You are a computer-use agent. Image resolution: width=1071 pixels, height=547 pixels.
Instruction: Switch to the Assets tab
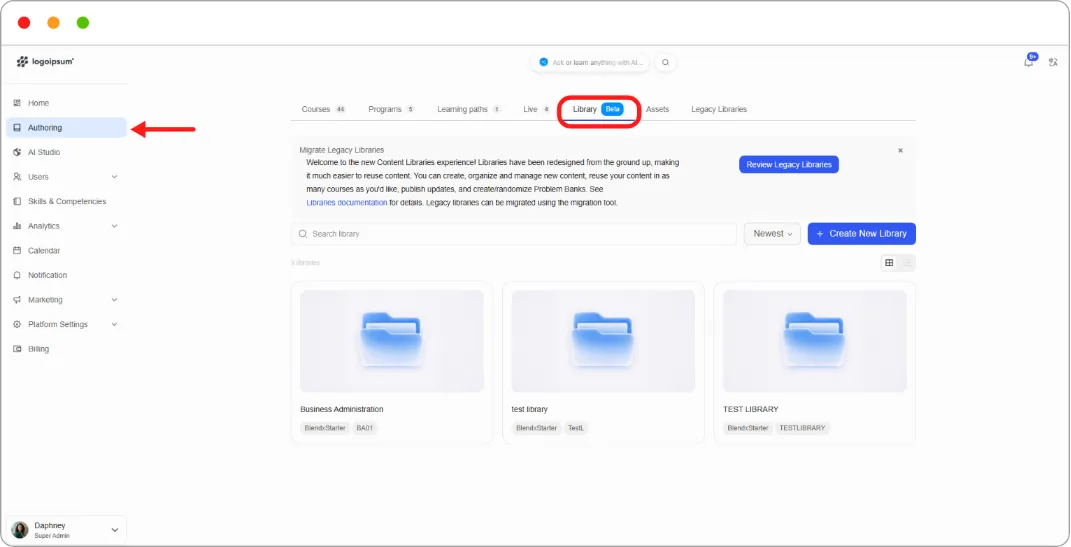tap(657, 109)
